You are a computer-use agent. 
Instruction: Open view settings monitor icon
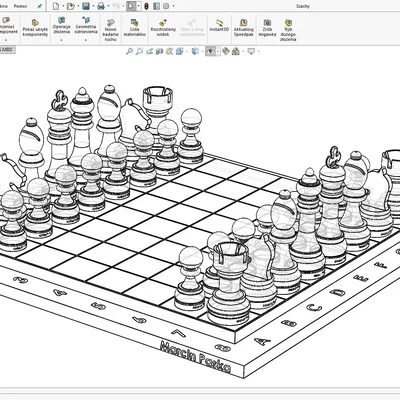(251, 51)
